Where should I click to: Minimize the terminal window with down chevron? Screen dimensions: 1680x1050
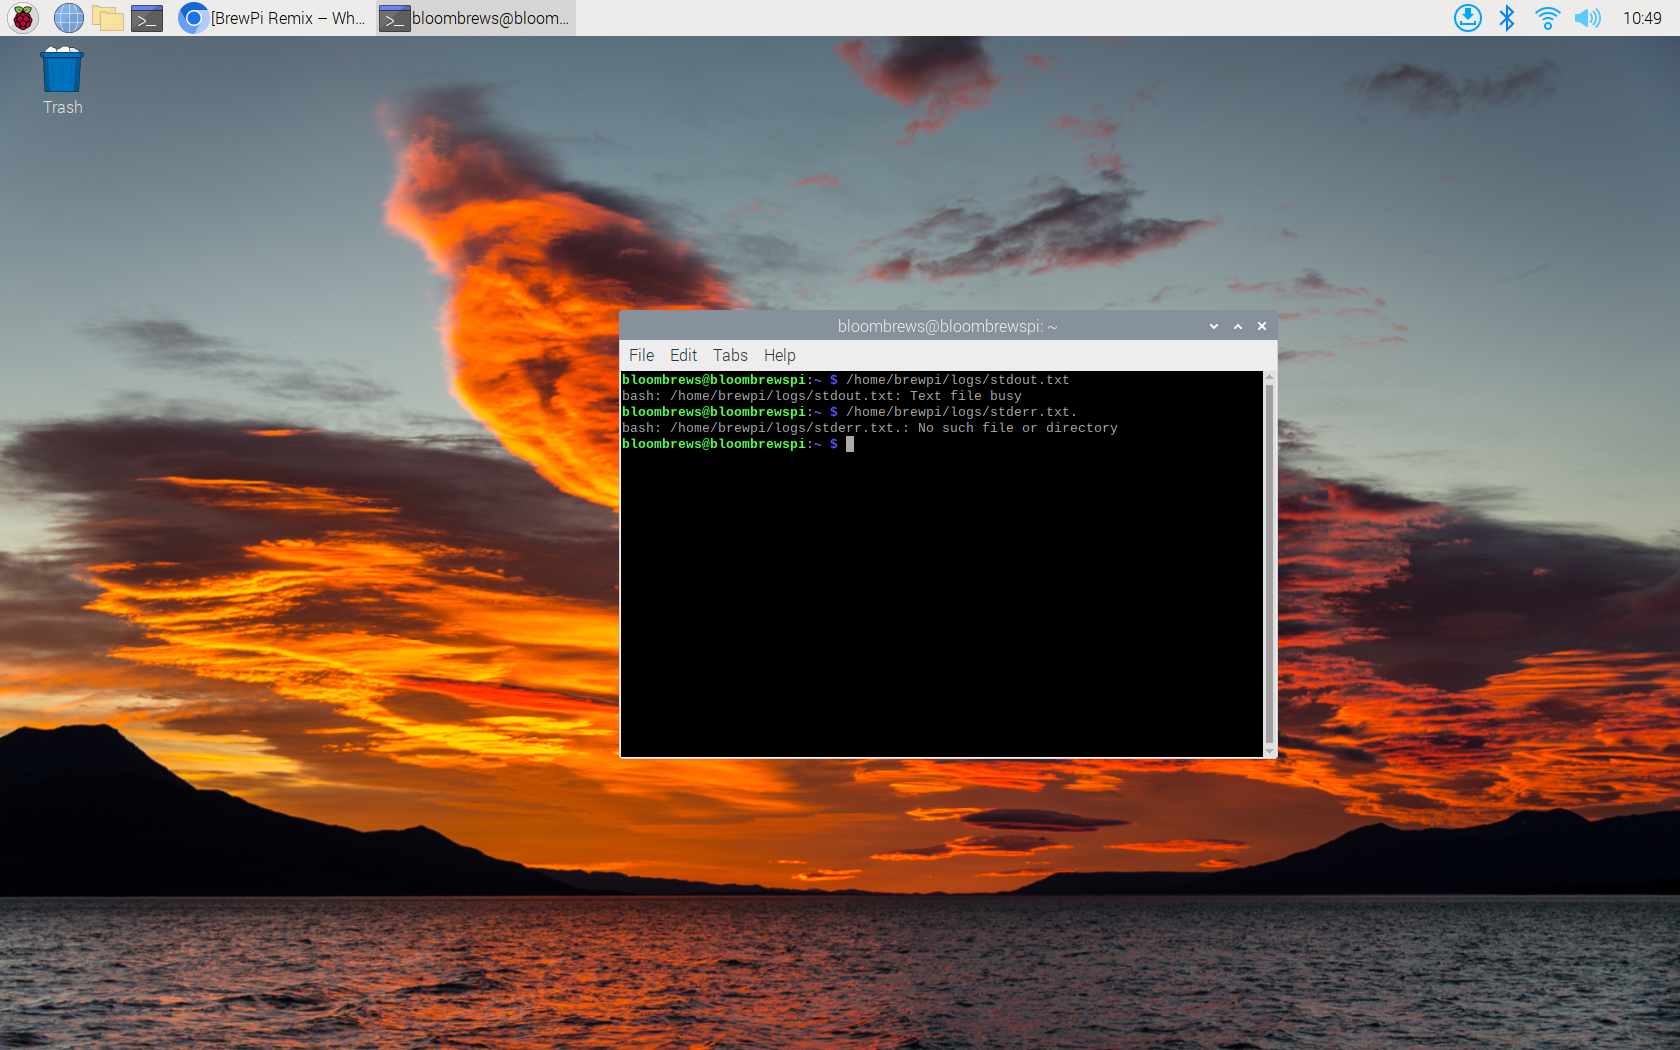click(x=1214, y=326)
